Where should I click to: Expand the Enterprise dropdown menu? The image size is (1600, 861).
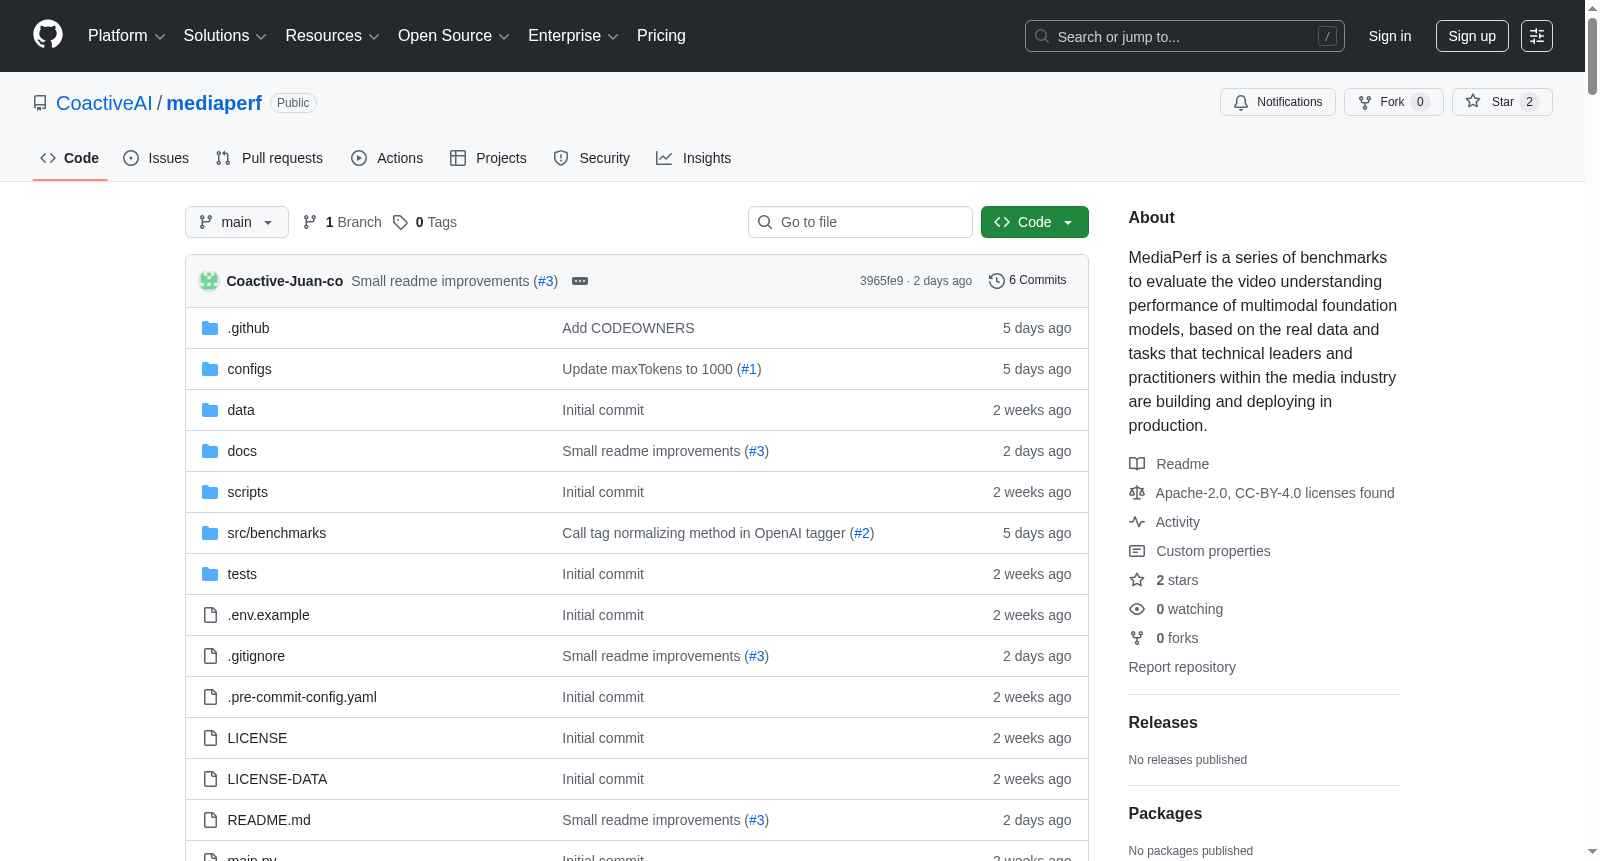pos(573,36)
